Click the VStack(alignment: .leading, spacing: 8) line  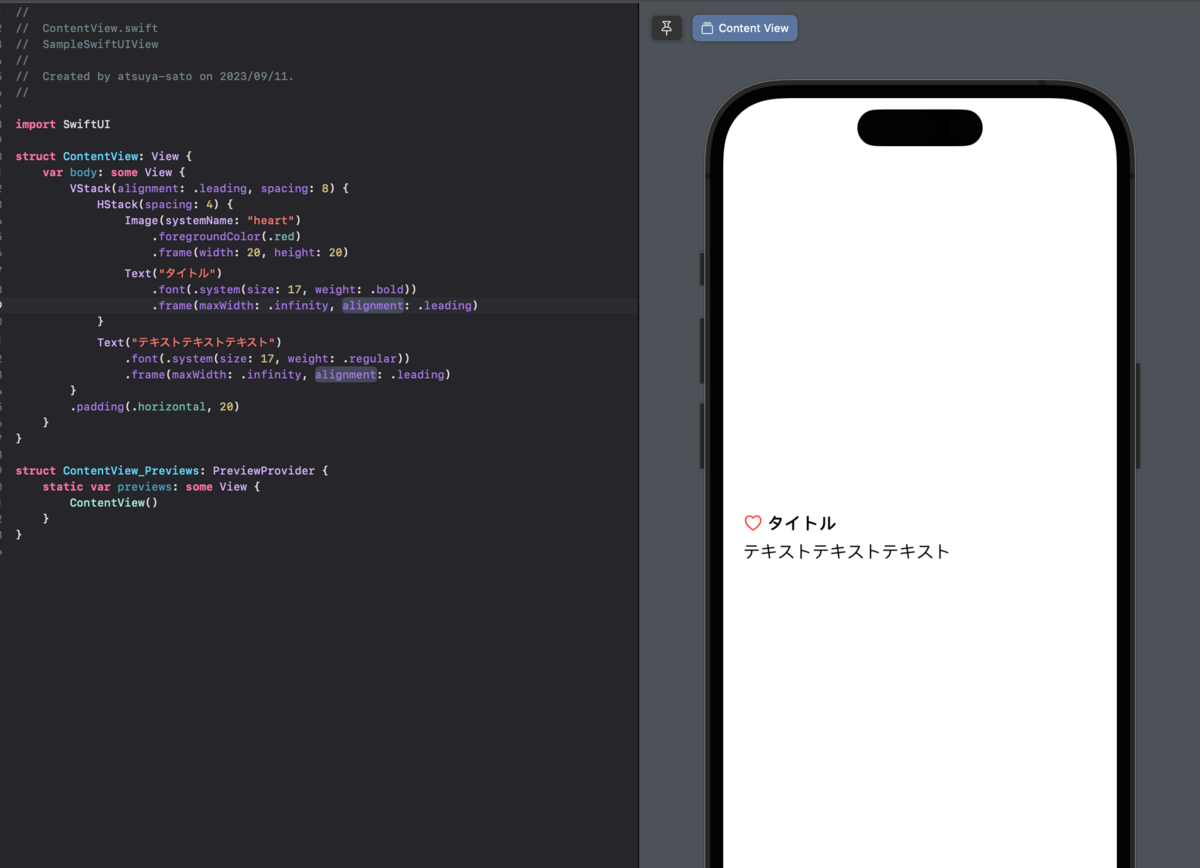click(209, 188)
